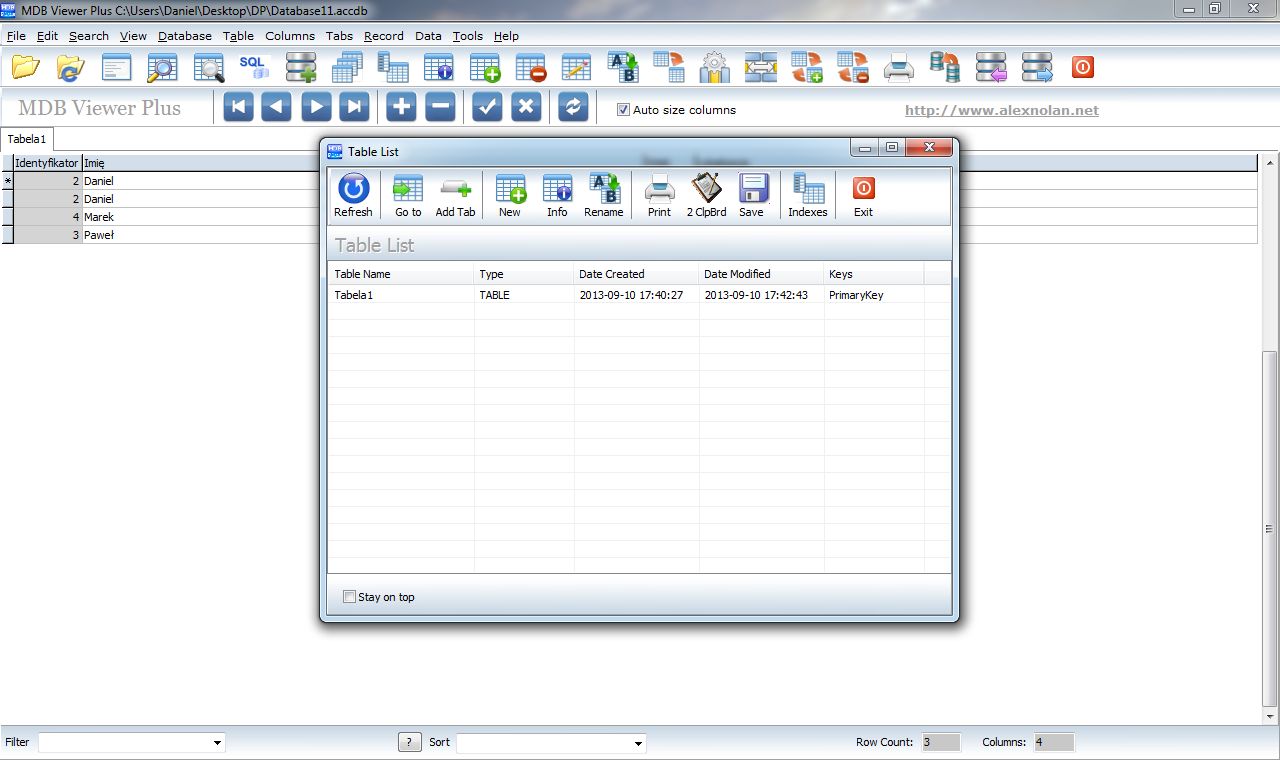Screen dimensions: 1280x760
Task: Click the table with pencil edit icon
Action: [577, 68]
